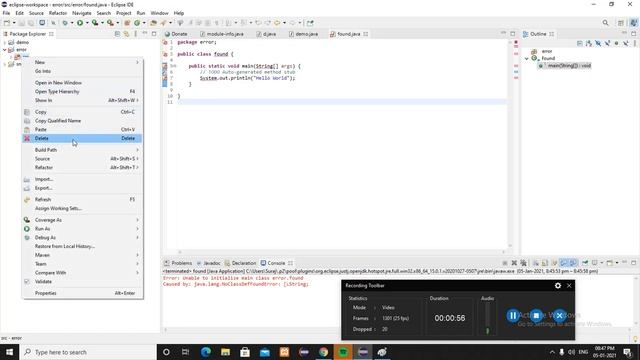Expand the Build Path submenu
The height and width of the screenshot is (360, 640).
pos(82,150)
